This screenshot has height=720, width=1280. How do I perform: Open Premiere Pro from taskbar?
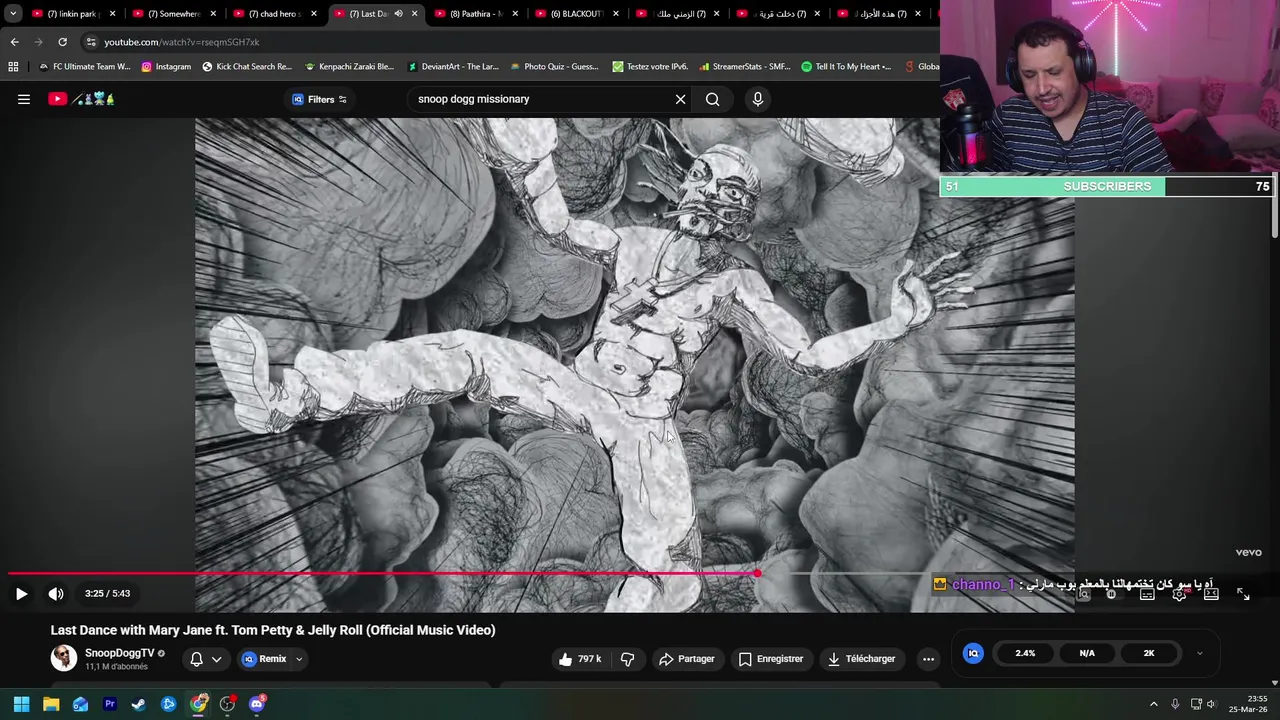[x=110, y=704]
